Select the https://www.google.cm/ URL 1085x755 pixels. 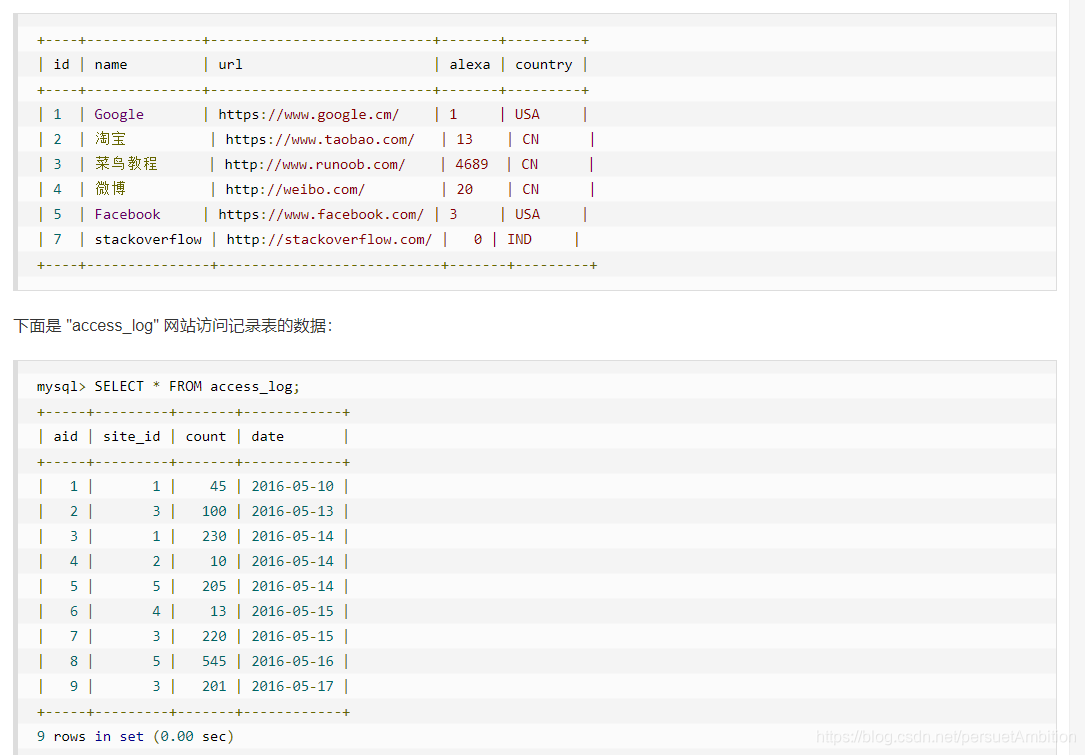(309, 114)
